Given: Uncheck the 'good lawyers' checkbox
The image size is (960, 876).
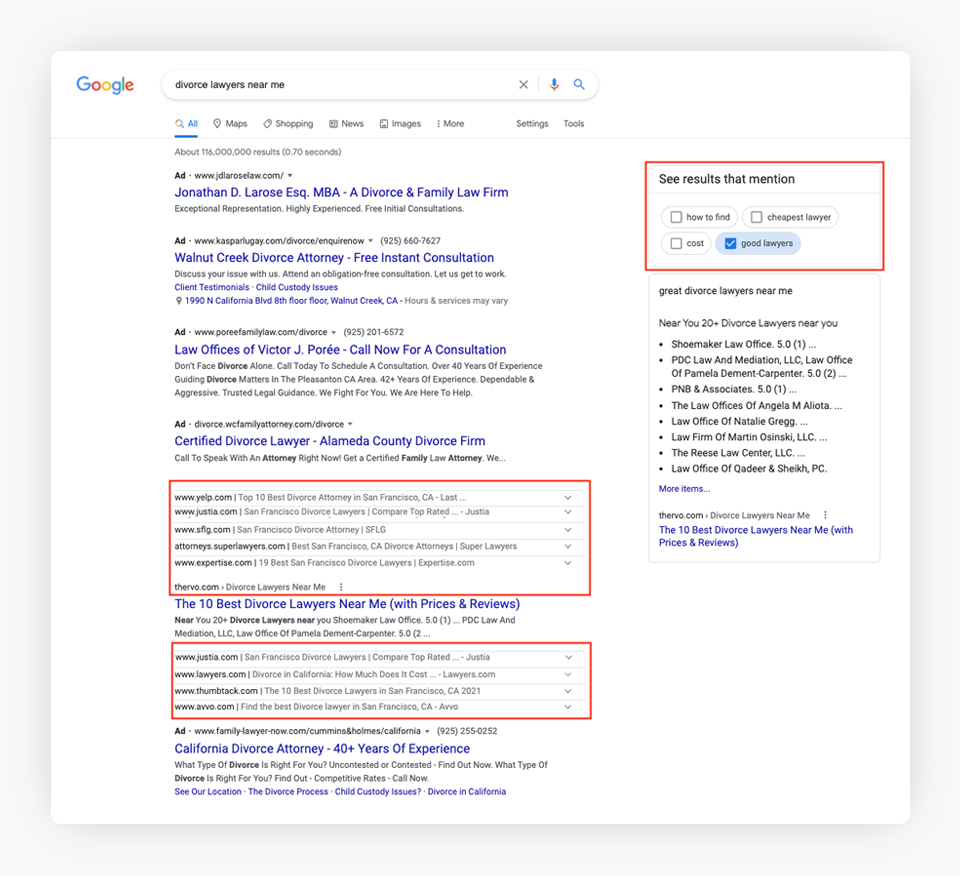Looking at the screenshot, I should pos(730,243).
